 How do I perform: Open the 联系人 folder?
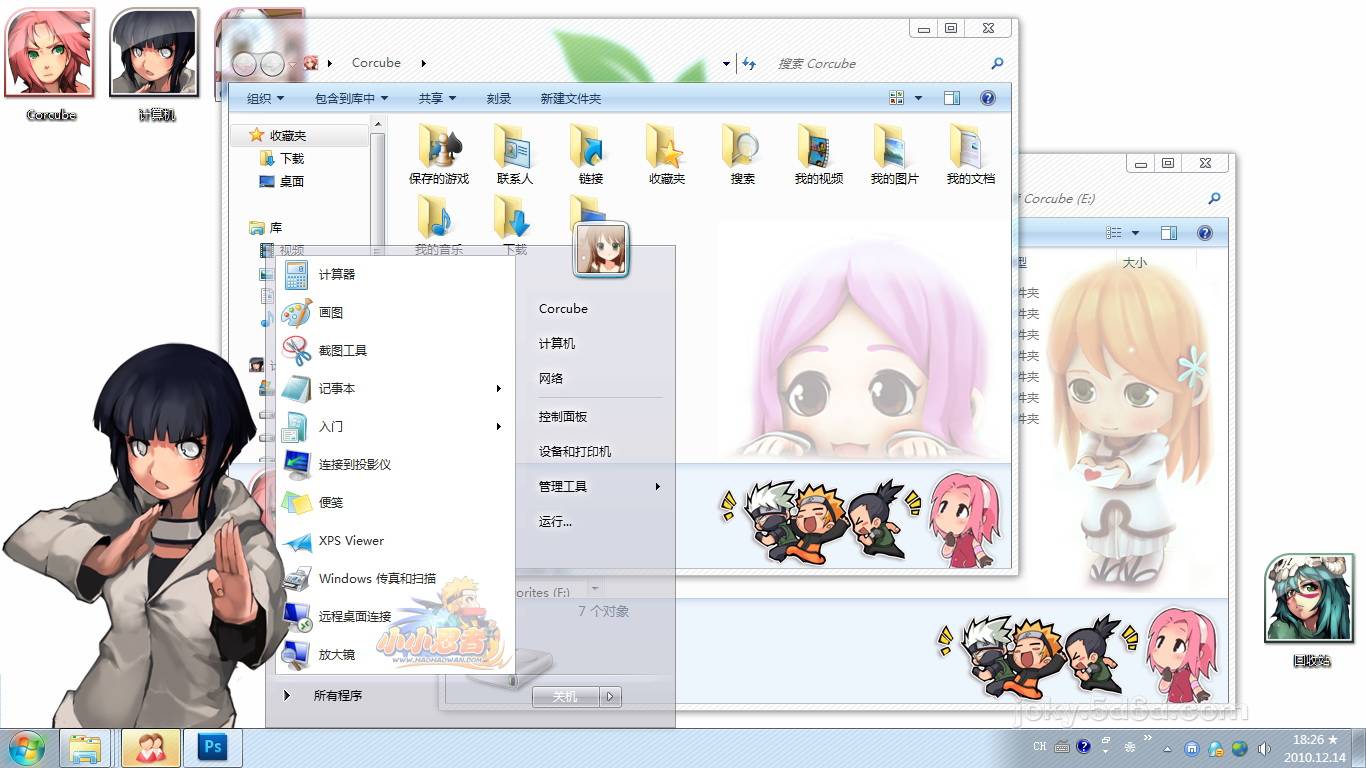tap(515, 155)
